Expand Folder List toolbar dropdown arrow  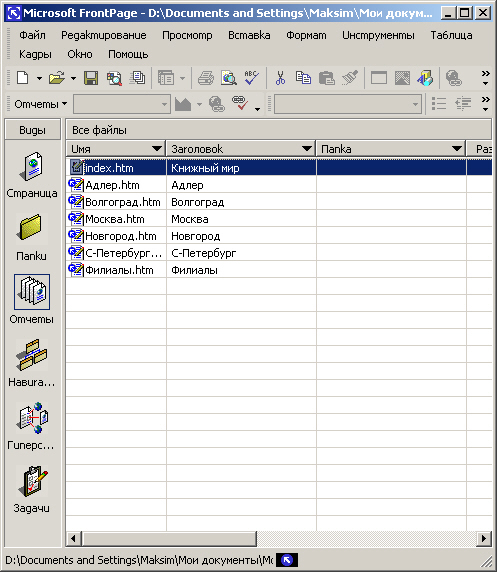tap(182, 78)
